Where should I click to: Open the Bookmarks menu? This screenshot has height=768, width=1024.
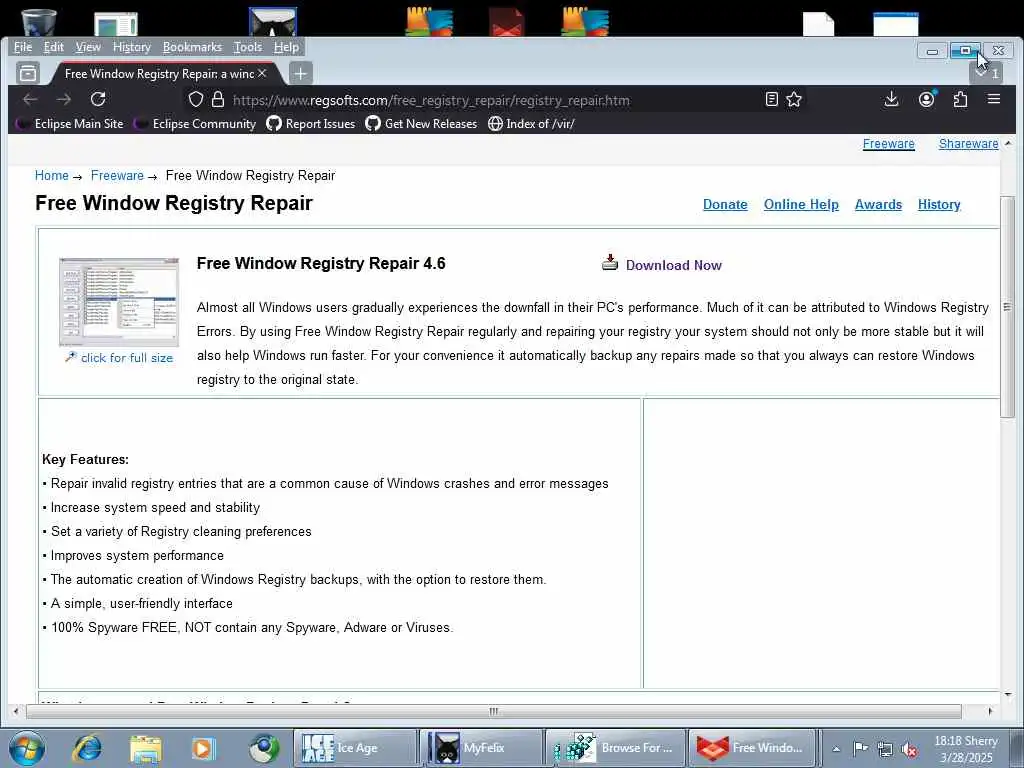tap(192, 47)
